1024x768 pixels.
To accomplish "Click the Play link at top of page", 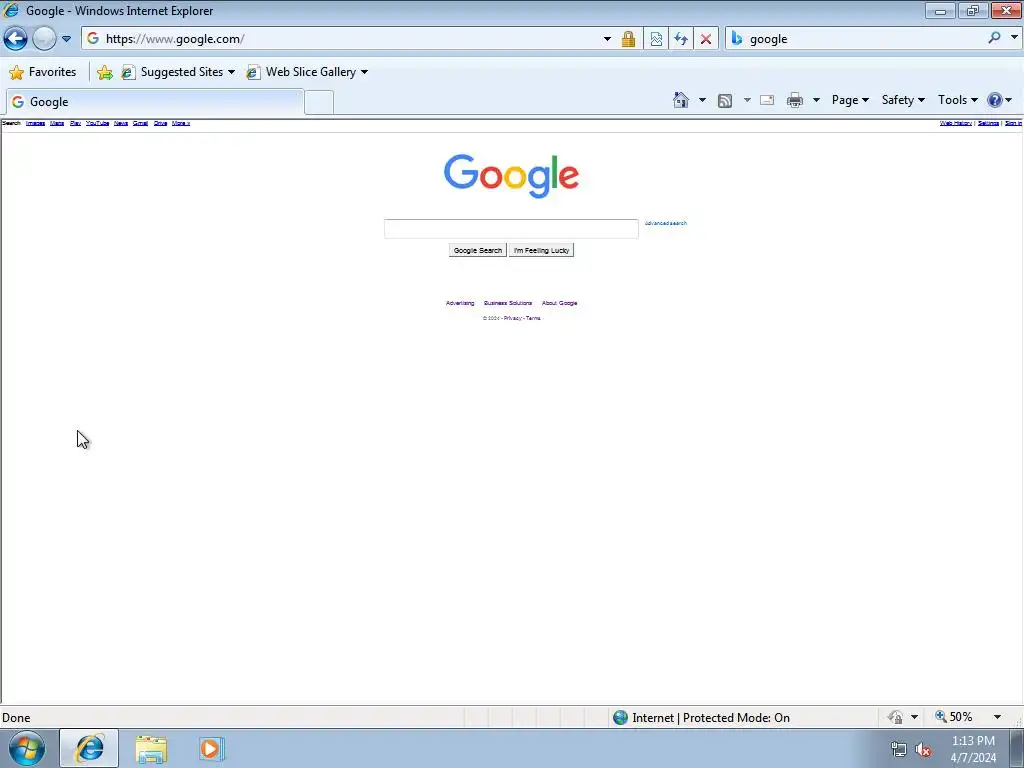I will pyautogui.click(x=75, y=123).
